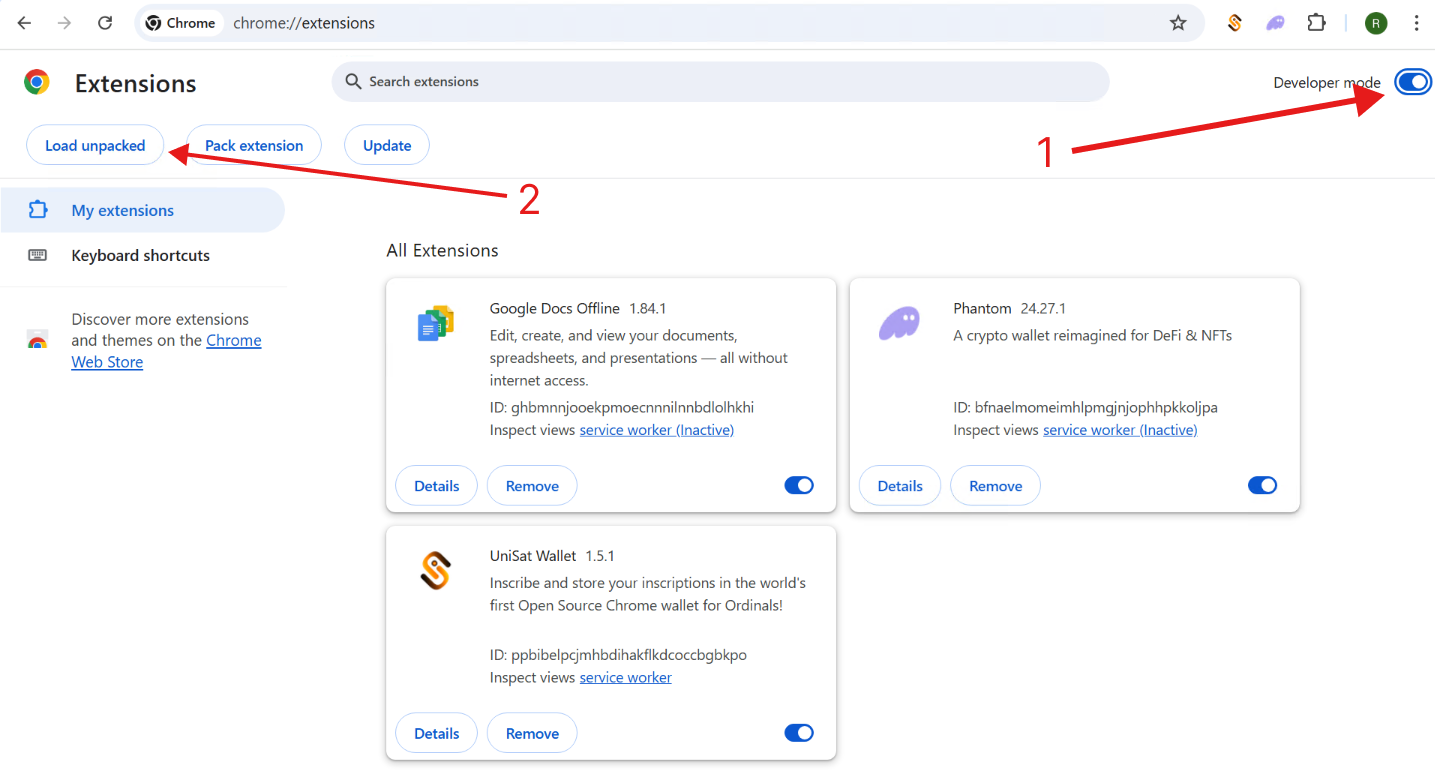Open Chrome three-dot menu
Screen dimensions: 1435x773
point(1416,23)
